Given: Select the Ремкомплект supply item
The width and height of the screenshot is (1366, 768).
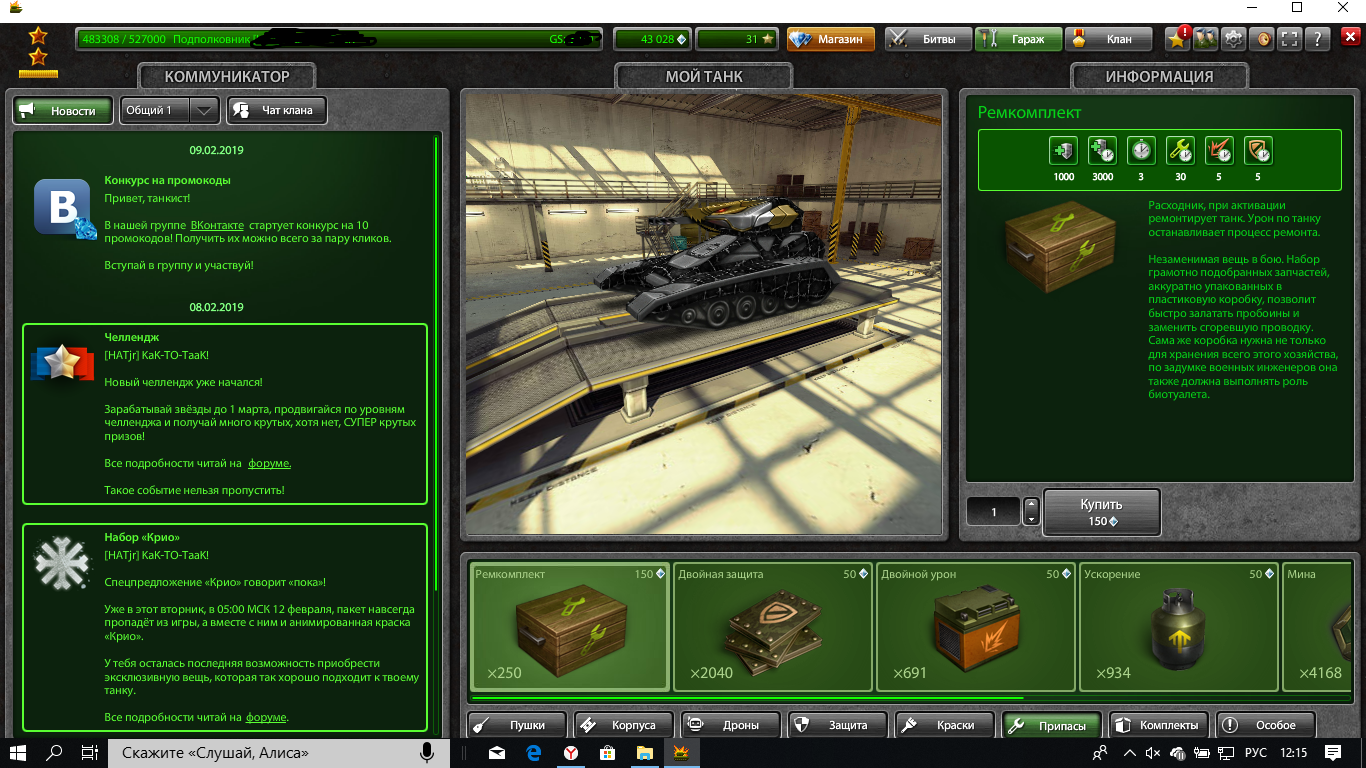Looking at the screenshot, I should [x=569, y=626].
